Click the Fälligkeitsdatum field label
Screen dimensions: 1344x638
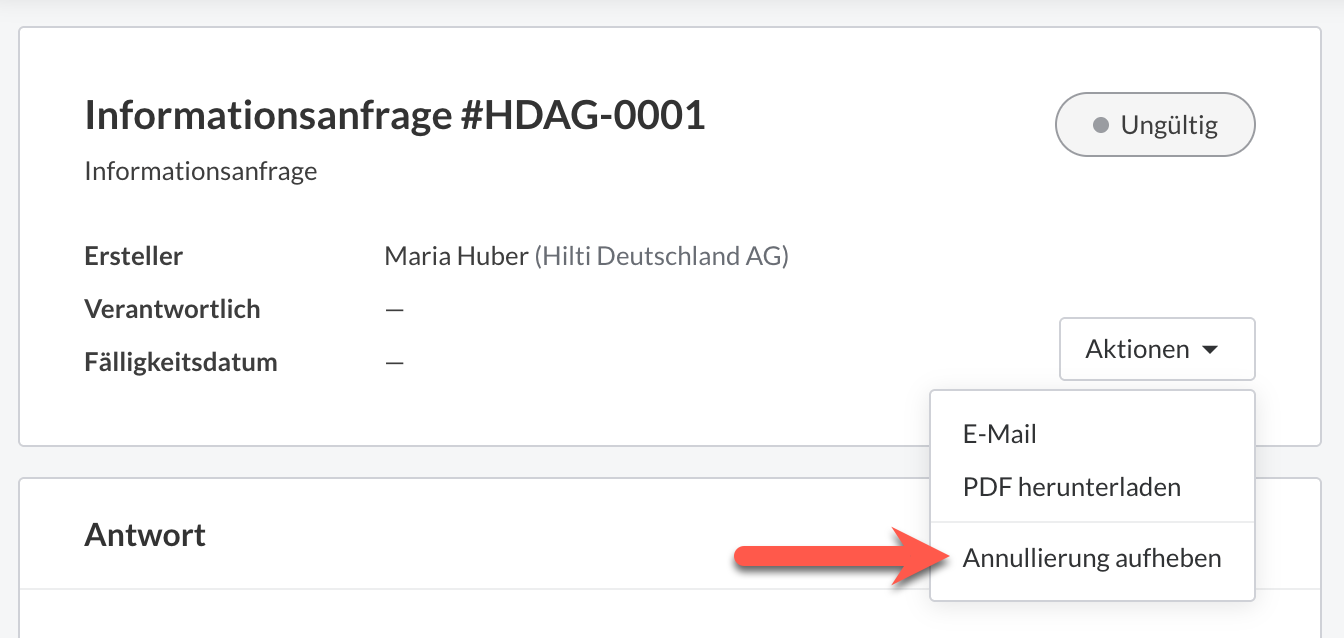click(181, 362)
